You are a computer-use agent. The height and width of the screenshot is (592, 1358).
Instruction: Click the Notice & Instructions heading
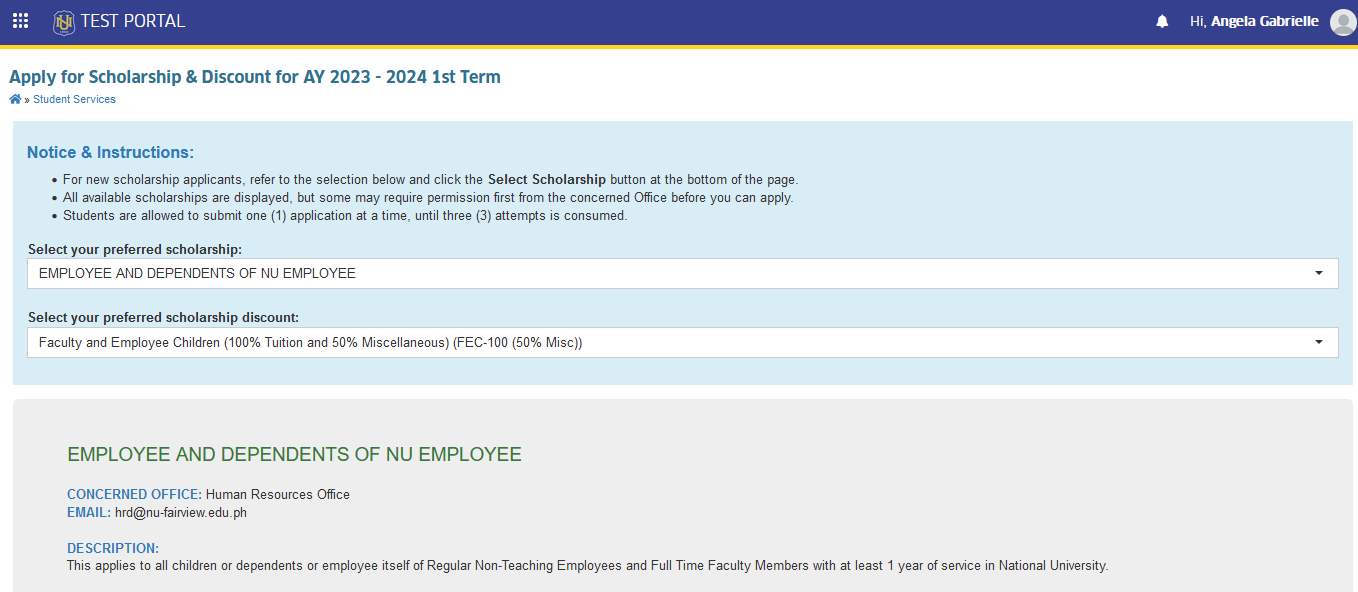[110, 152]
